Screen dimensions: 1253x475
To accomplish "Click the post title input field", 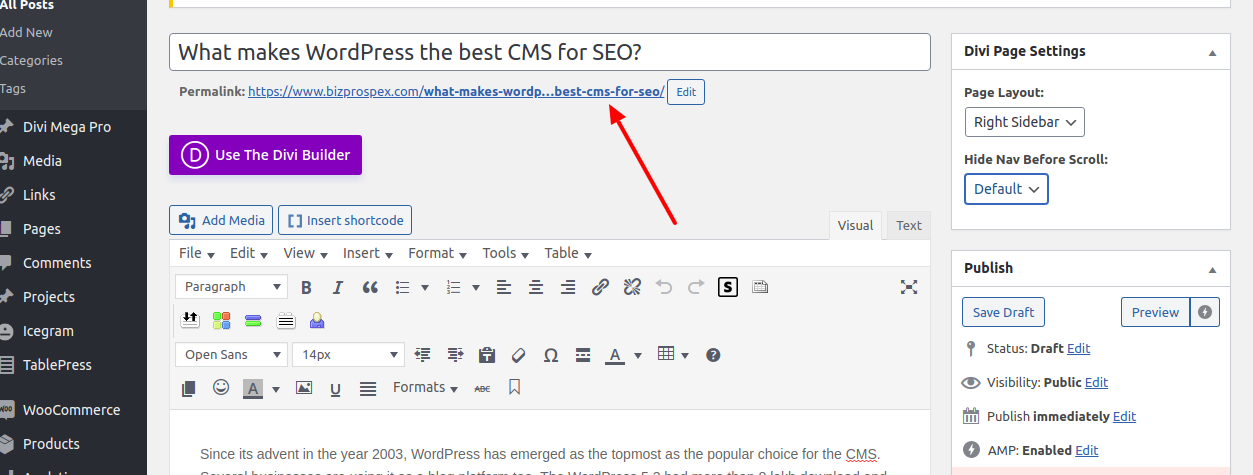I will (x=550, y=52).
